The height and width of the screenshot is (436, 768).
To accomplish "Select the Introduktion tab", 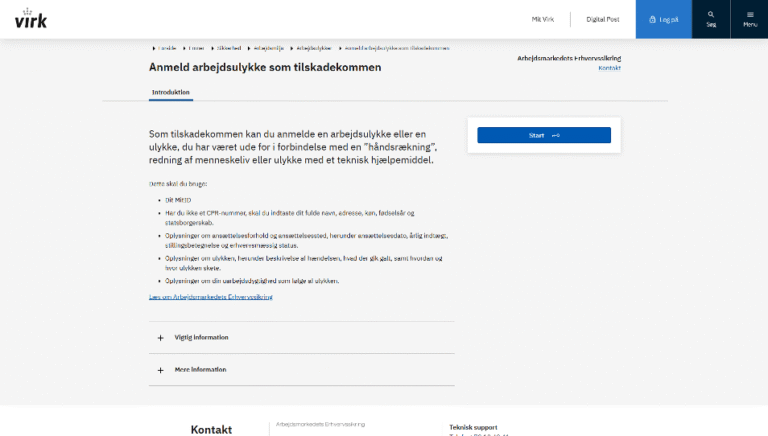I will [x=170, y=93].
